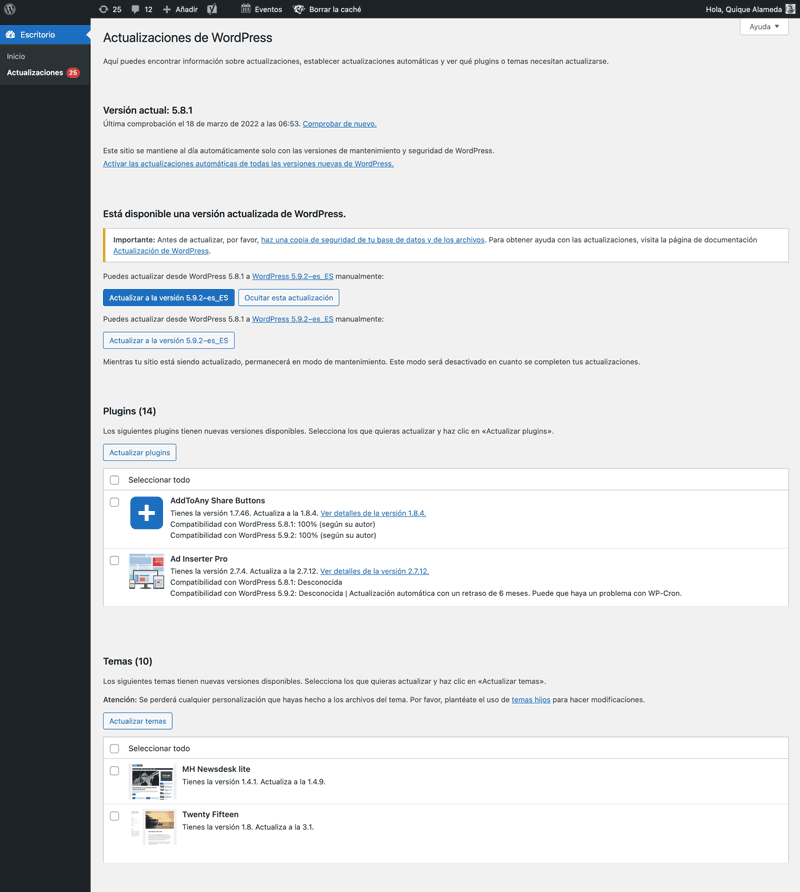Click Ocultar esta actualización button
800x892 pixels.
pos(288,298)
